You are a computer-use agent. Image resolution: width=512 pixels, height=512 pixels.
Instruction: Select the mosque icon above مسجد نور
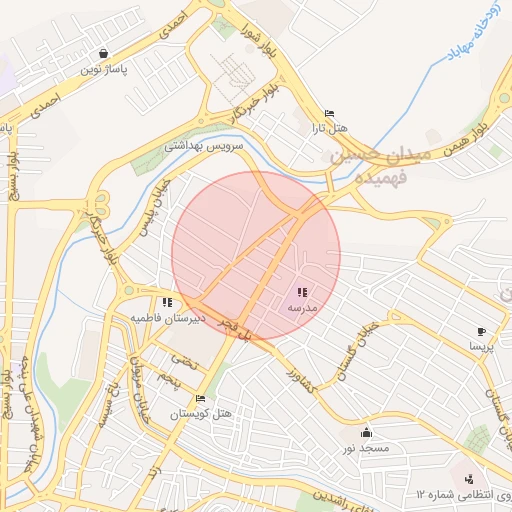coord(366,433)
